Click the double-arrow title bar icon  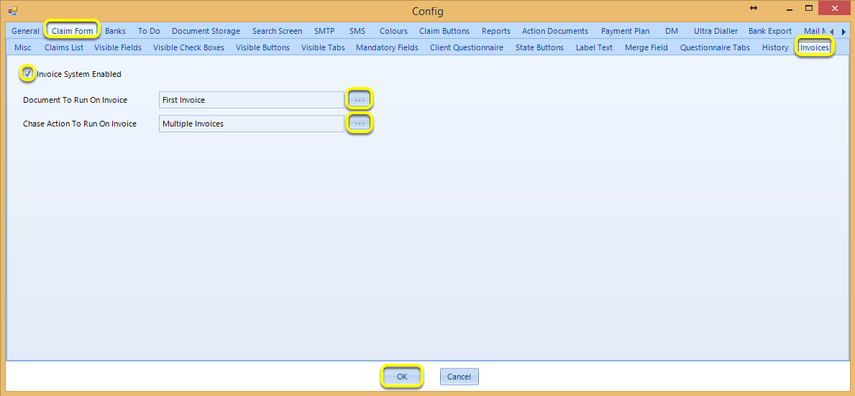click(754, 8)
